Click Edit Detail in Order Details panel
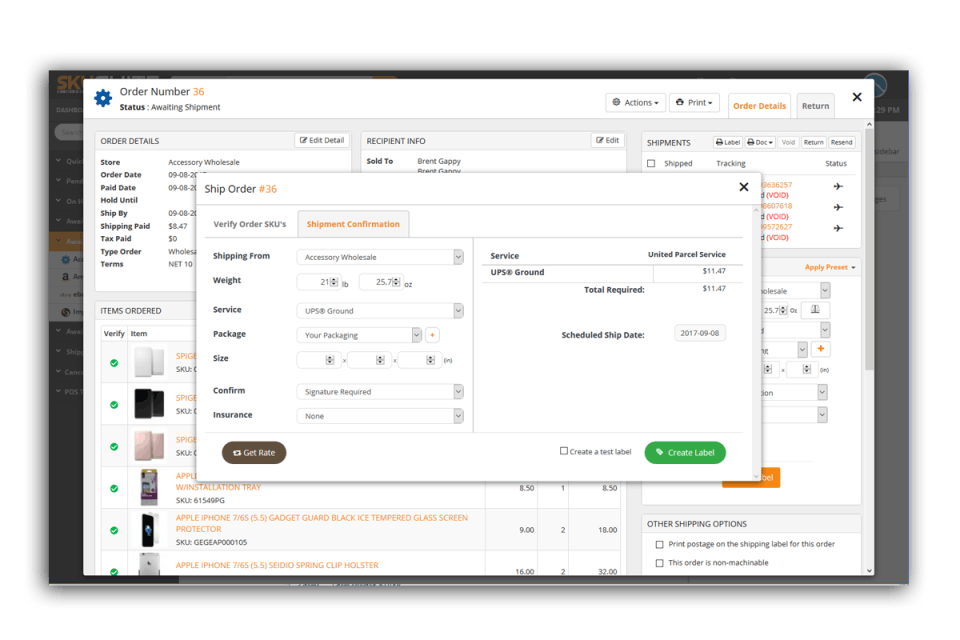The height and width of the screenshot is (640, 960). point(322,140)
